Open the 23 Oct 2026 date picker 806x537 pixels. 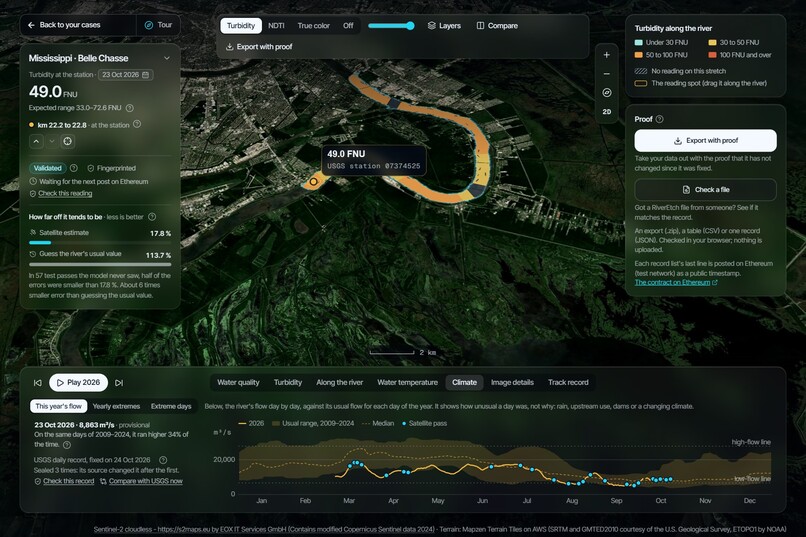pos(125,75)
